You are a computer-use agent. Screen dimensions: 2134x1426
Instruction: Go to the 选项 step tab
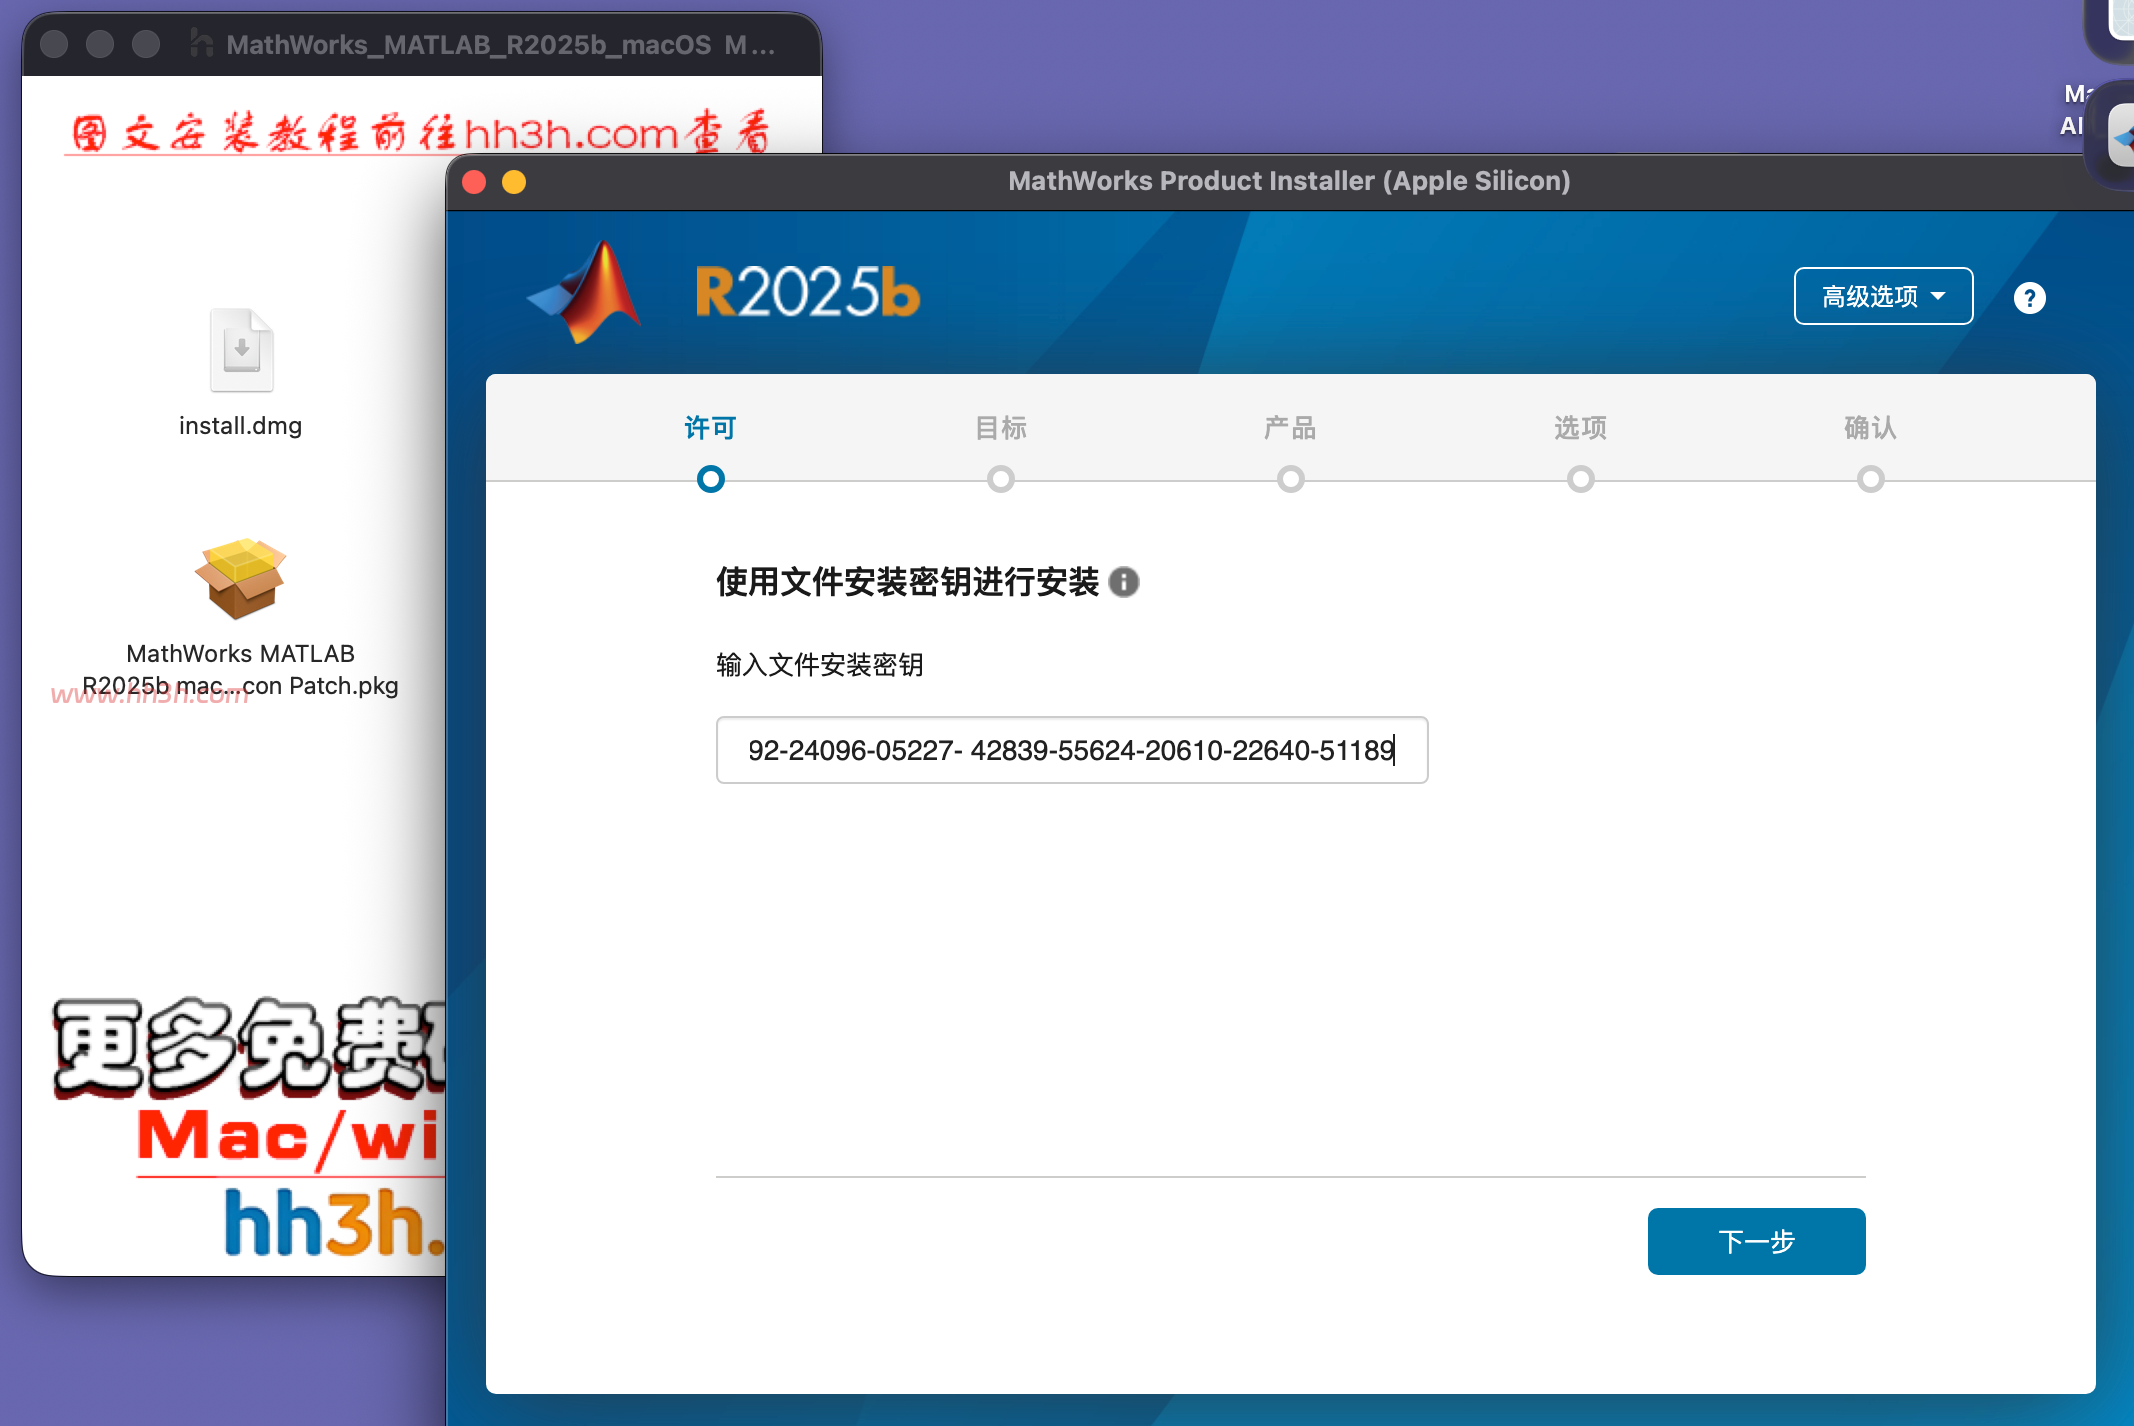pos(1580,428)
